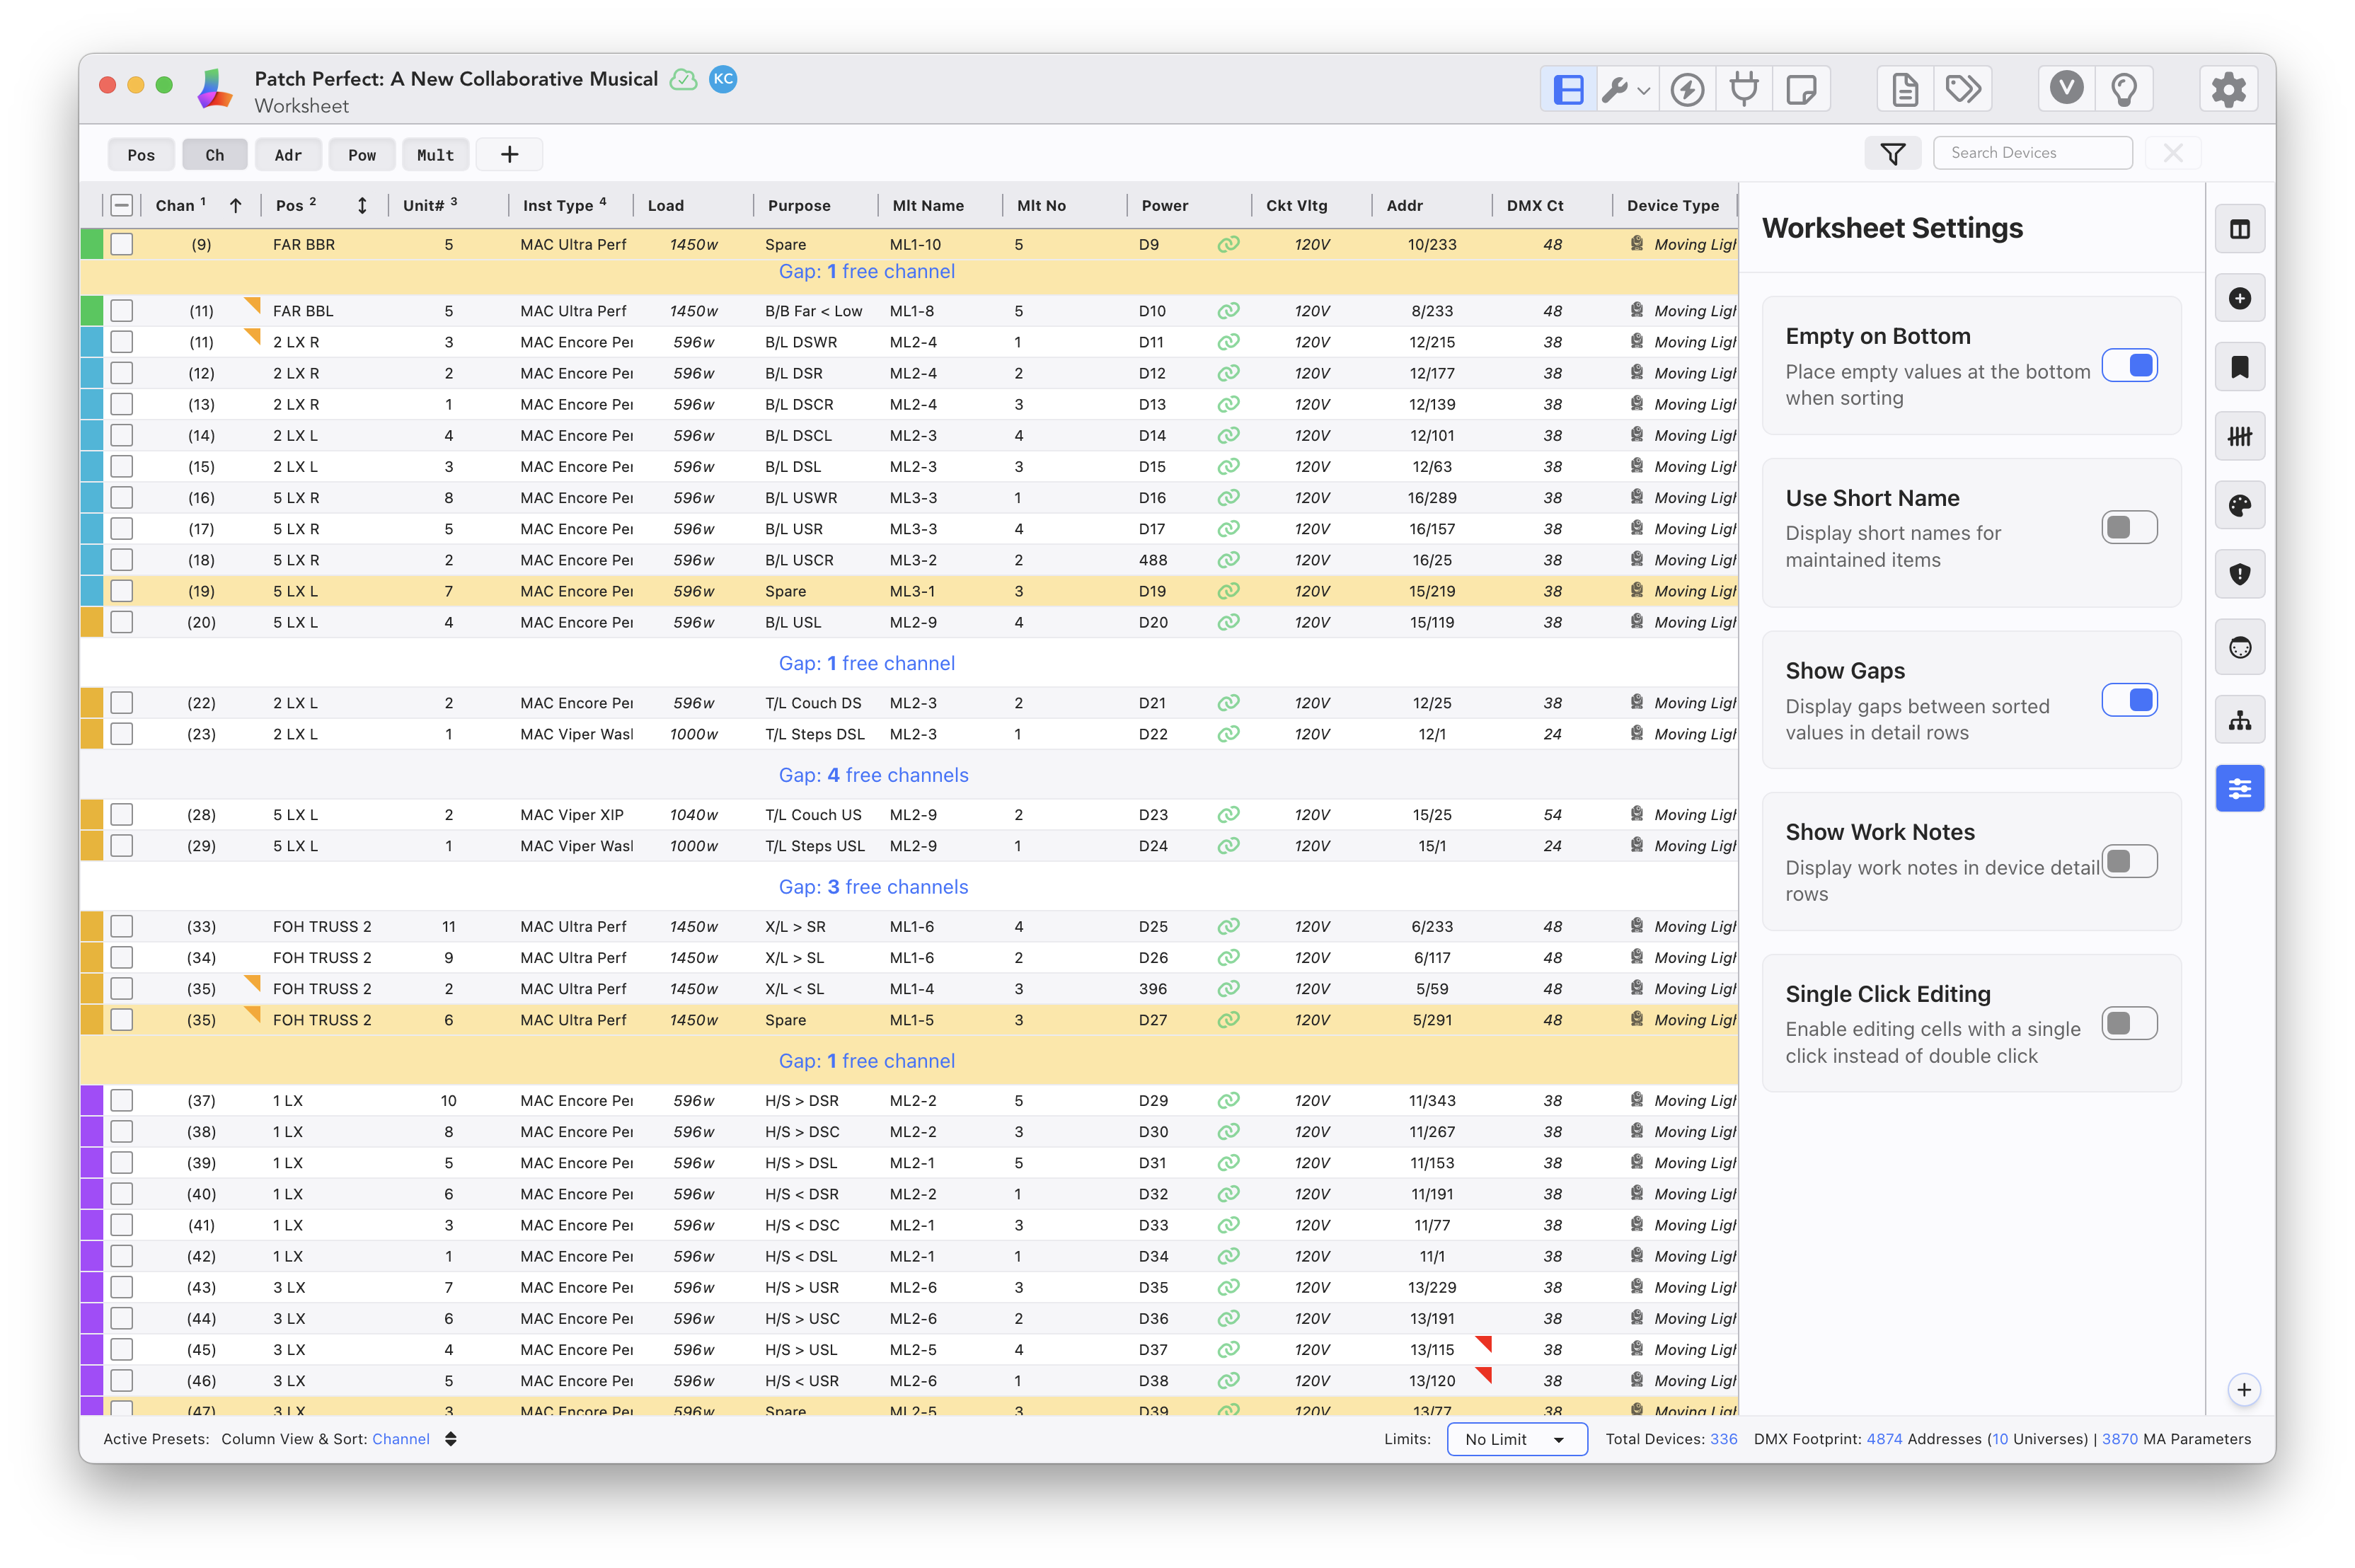Viewport: 2355px width, 1568px height.
Task: Click the plus button at sidebar bottom
Action: pyautogui.click(x=2243, y=1390)
